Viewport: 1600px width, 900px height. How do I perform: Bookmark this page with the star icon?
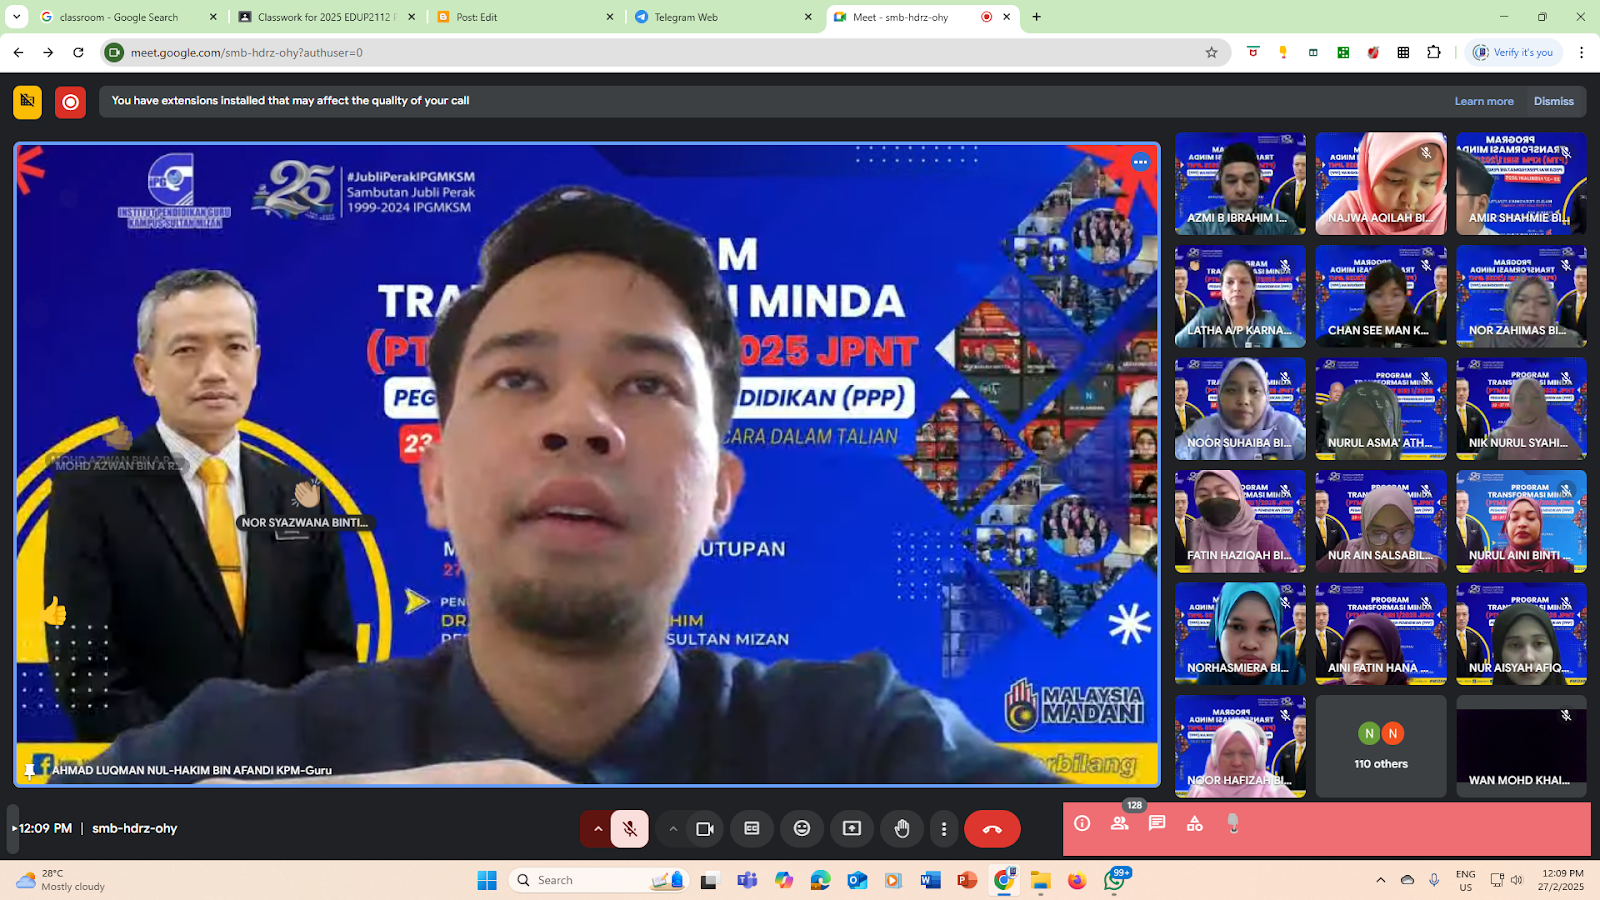click(1211, 52)
